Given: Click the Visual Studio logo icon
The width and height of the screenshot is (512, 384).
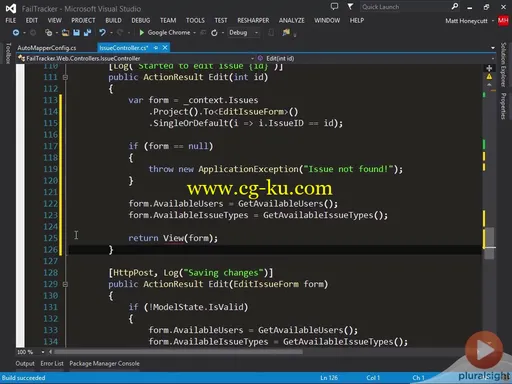Looking at the screenshot, I should click(10, 8).
